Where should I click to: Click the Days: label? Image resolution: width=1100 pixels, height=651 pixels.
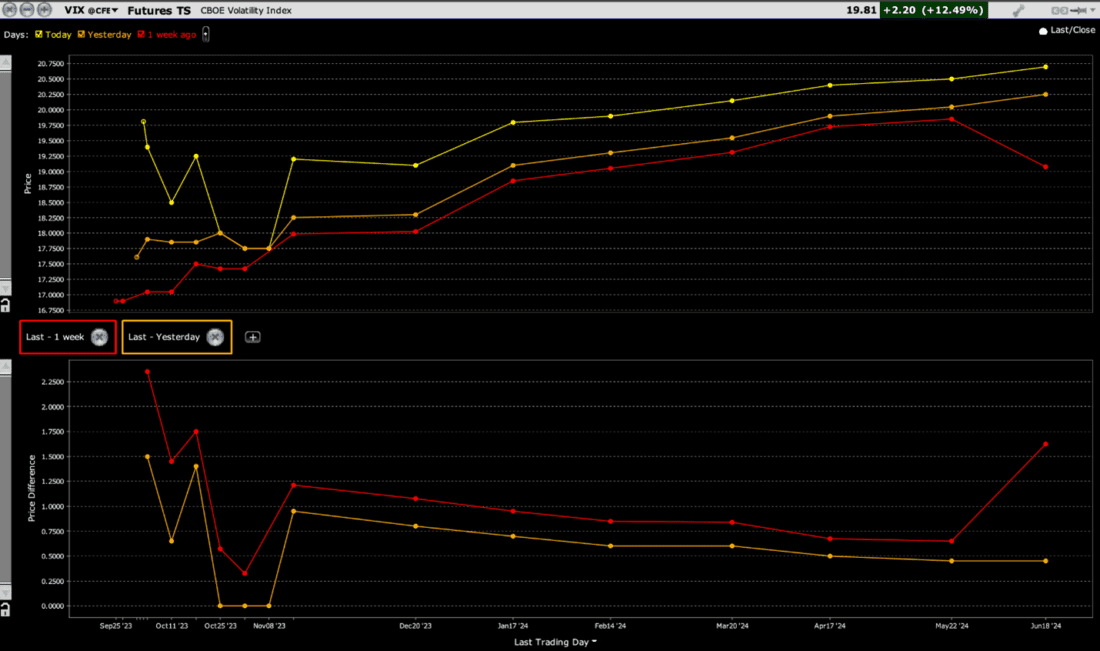16,34
